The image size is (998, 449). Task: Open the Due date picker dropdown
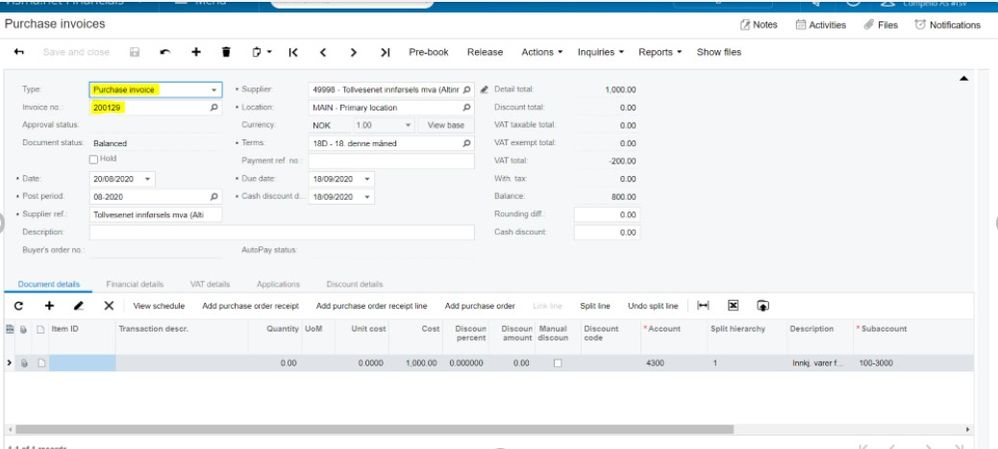click(x=367, y=179)
